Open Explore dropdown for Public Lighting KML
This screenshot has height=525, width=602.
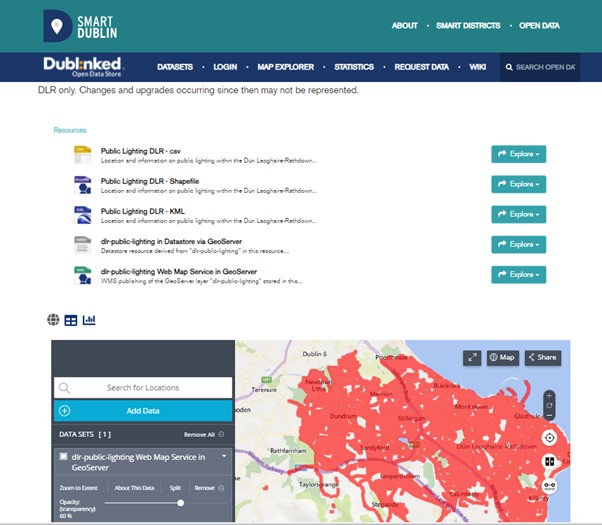pyautogui.click(x=518, y=214)
